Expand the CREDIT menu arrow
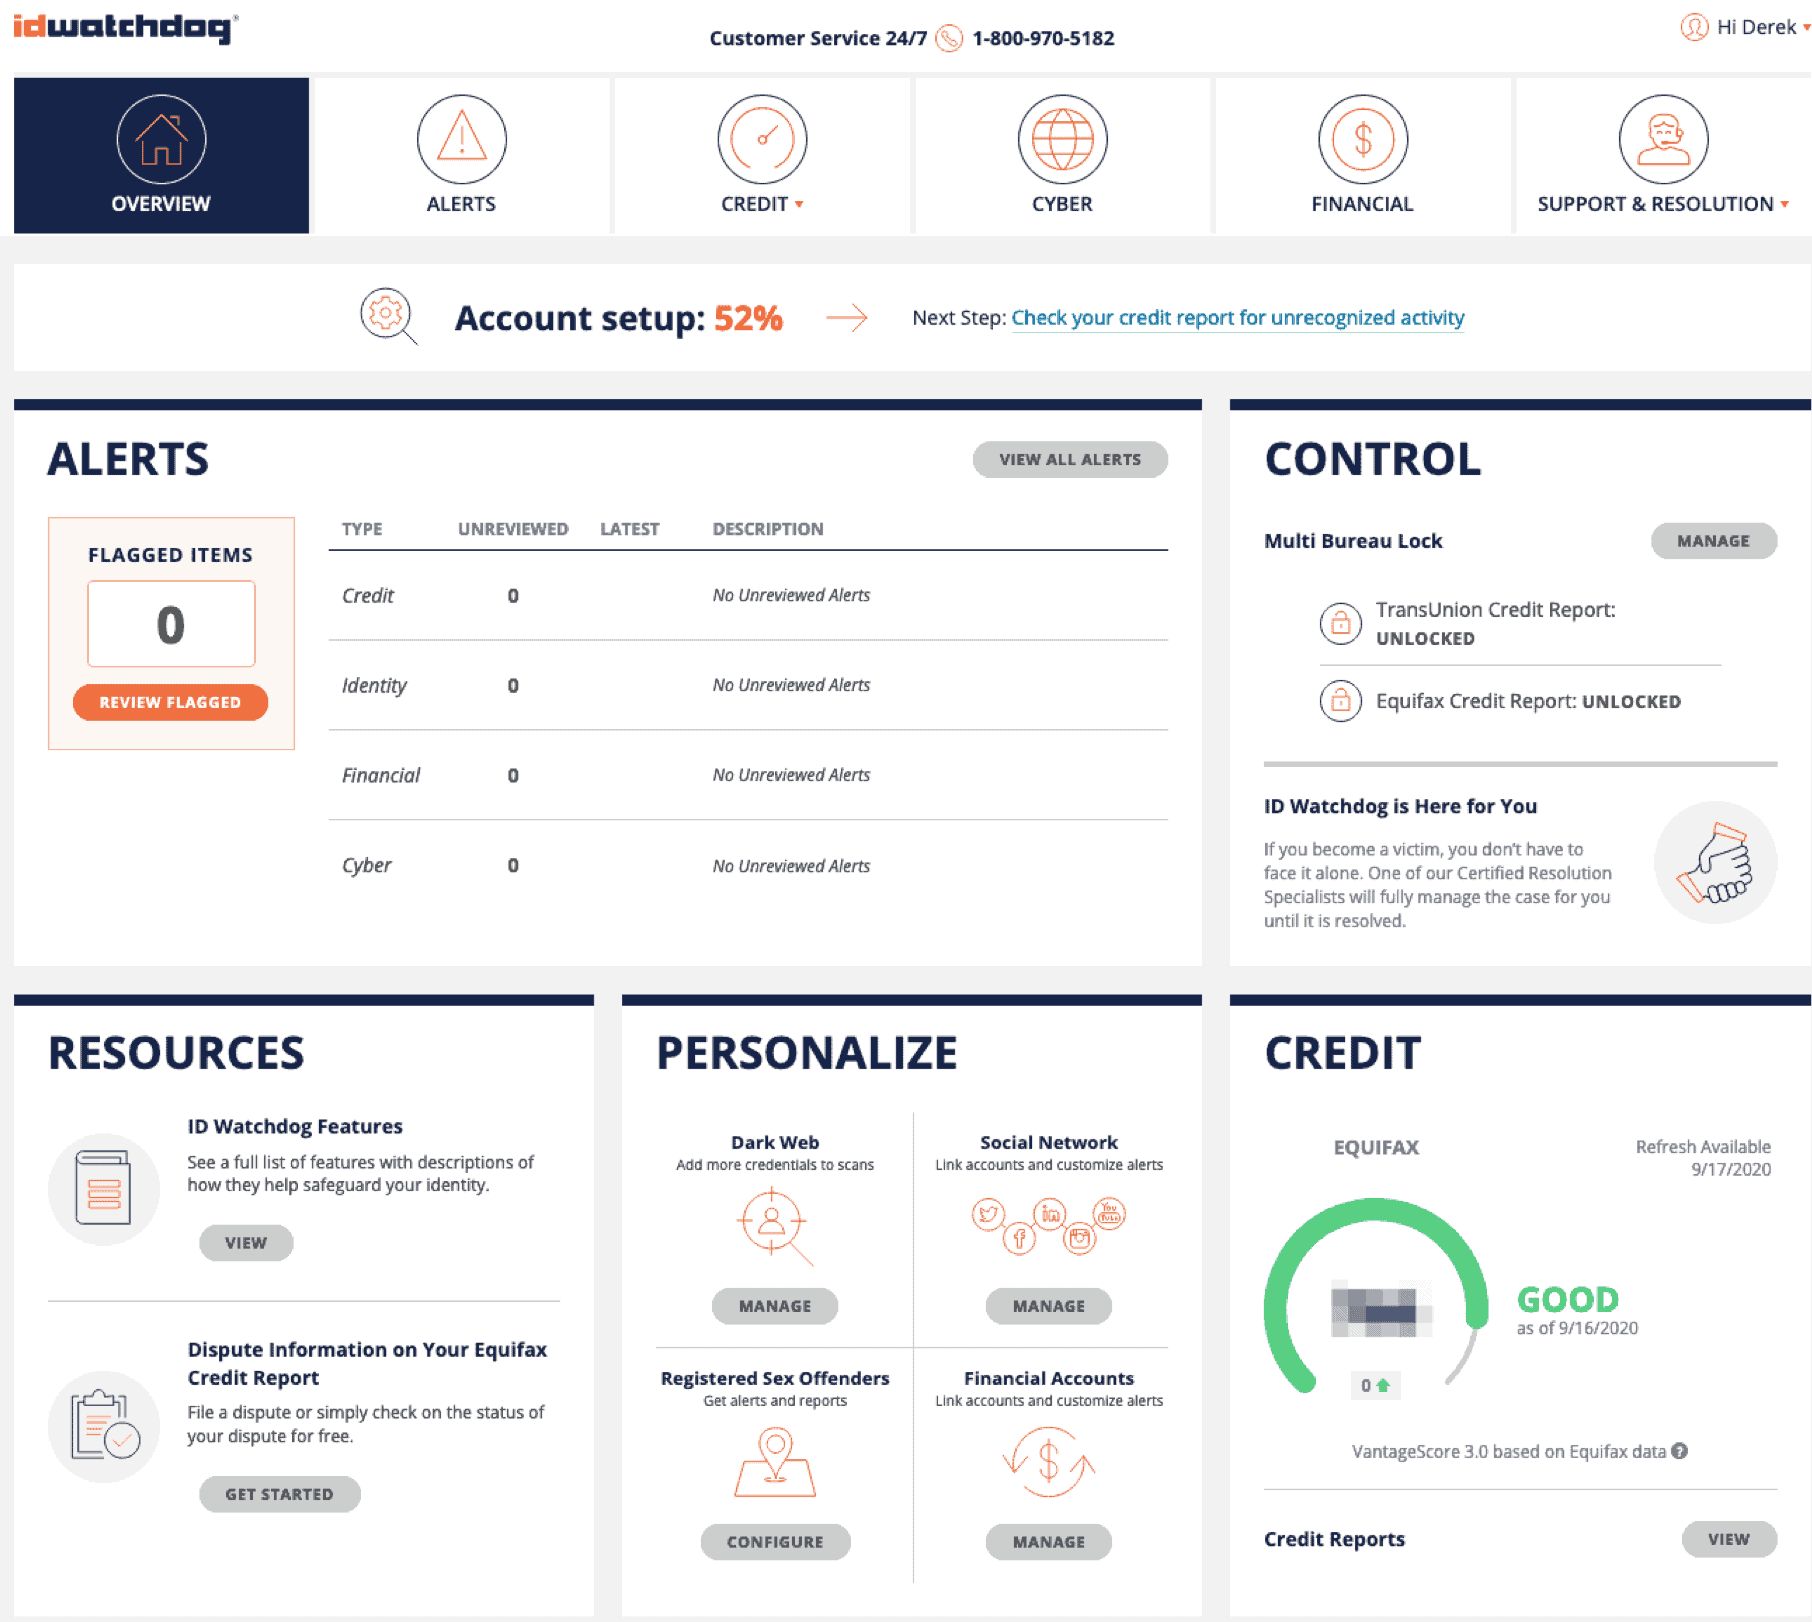This screenshot has width=1812, height=1622. pyautogui.click(x=799, y=205)
